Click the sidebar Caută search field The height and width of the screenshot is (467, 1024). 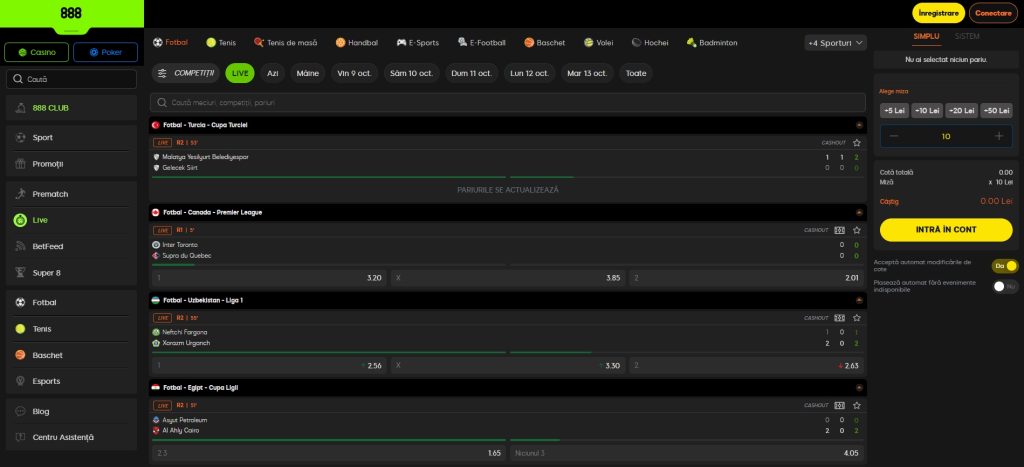pyautogui.click(x=72, y=79)
